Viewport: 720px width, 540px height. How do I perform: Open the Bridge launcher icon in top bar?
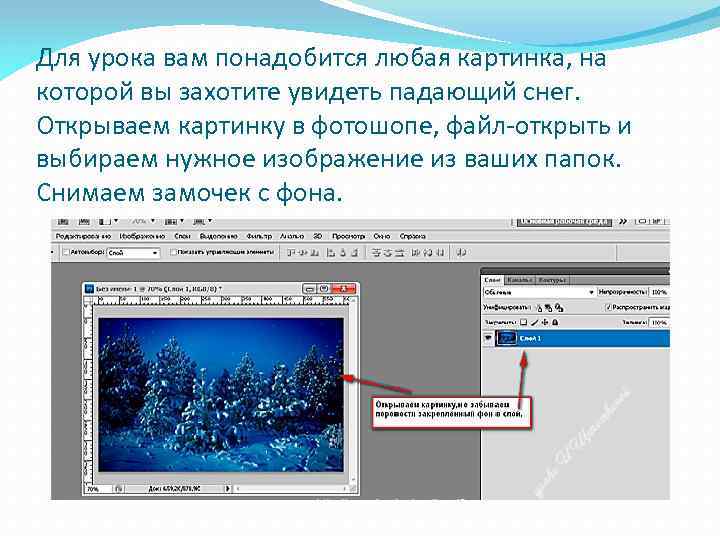tap(63, 222)
